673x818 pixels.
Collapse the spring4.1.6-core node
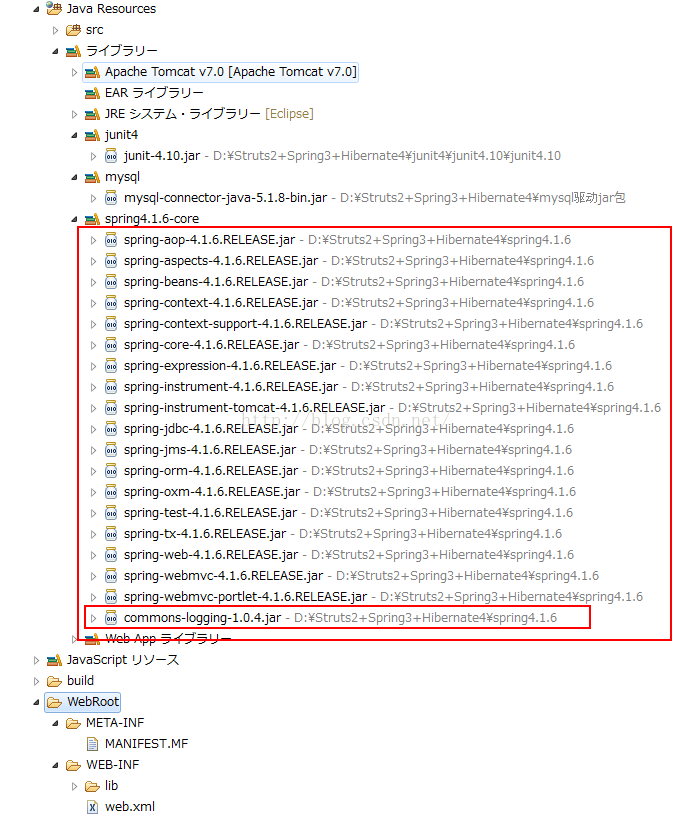click(74, 219)
